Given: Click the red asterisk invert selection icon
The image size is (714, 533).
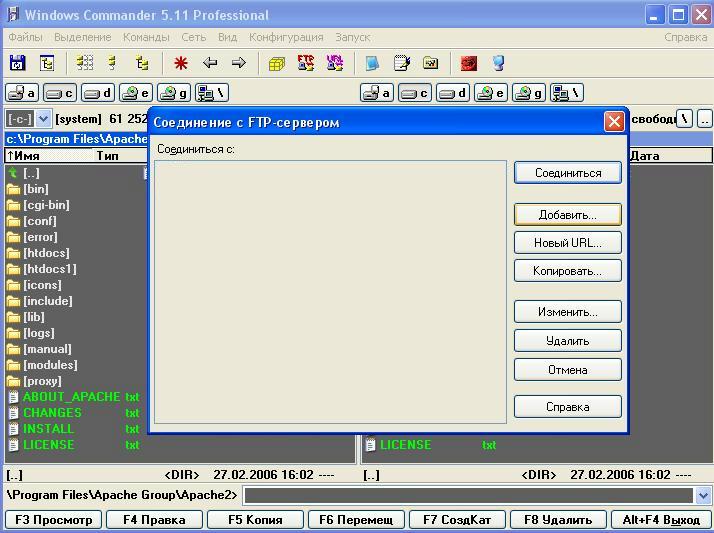Looking at the screenshot, I should (x=181, y=63).
